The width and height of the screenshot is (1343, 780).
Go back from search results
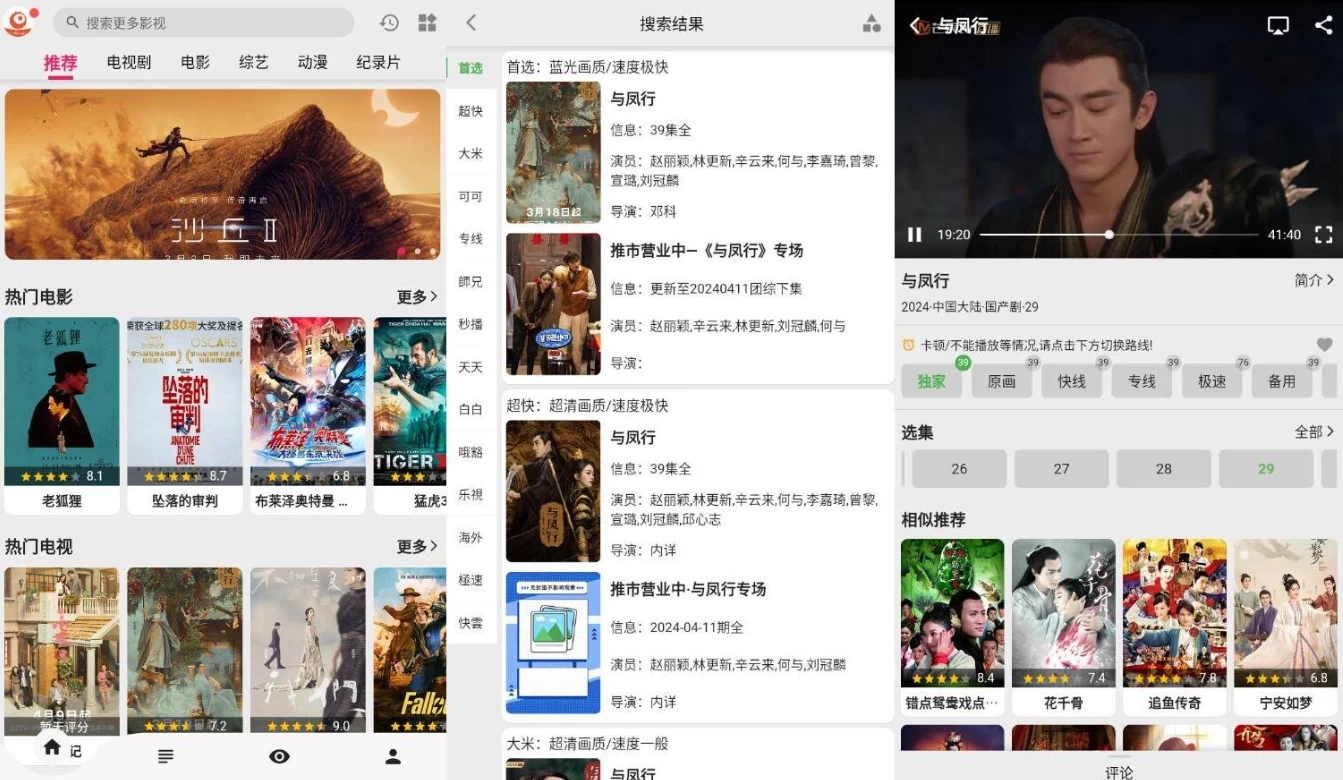coord(471,23)
